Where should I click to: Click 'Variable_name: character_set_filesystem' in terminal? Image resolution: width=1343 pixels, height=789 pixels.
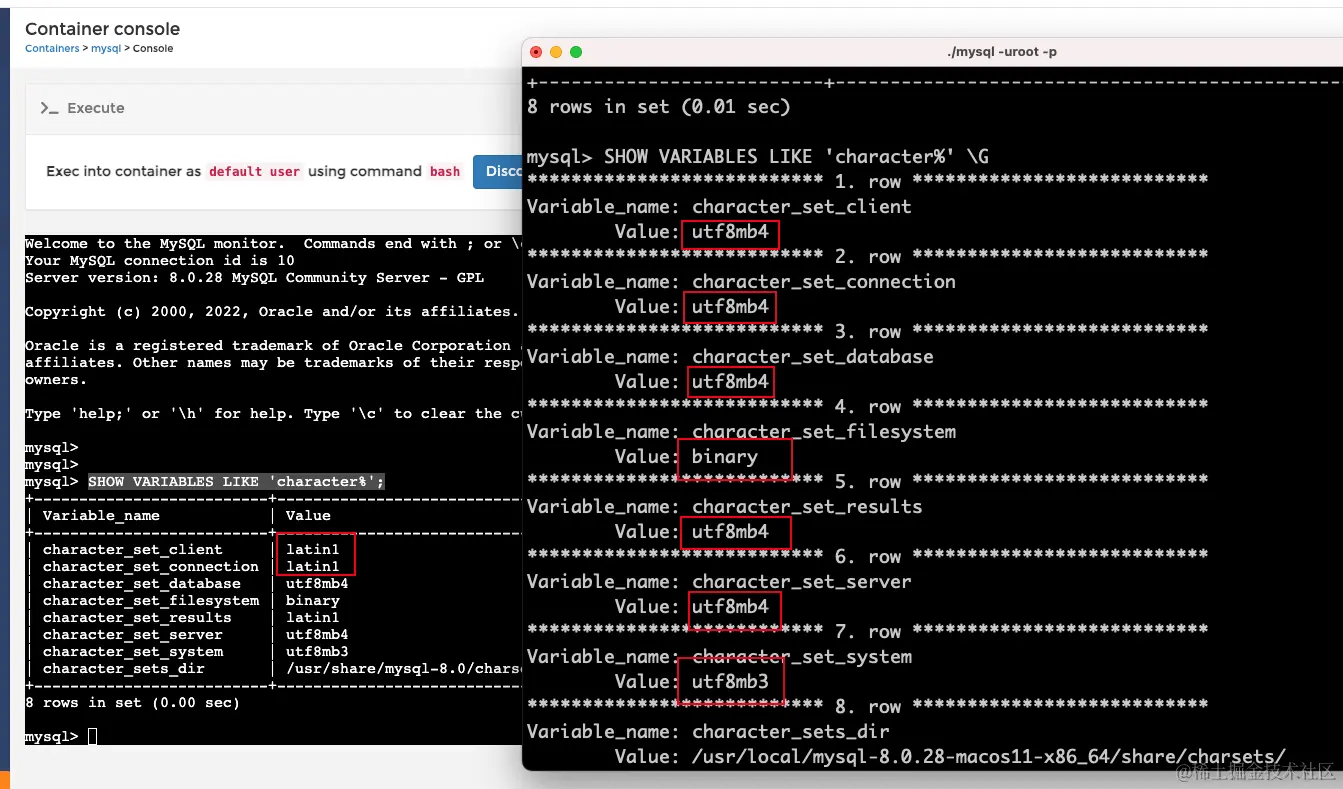click(x=741, y=432)
